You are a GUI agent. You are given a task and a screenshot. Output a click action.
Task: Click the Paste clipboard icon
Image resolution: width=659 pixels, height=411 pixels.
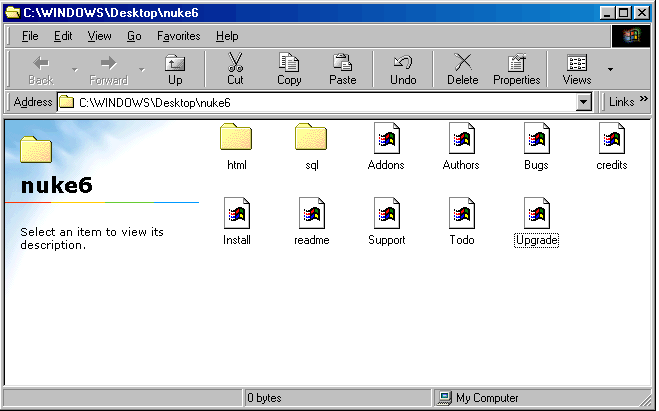[343, 63]
